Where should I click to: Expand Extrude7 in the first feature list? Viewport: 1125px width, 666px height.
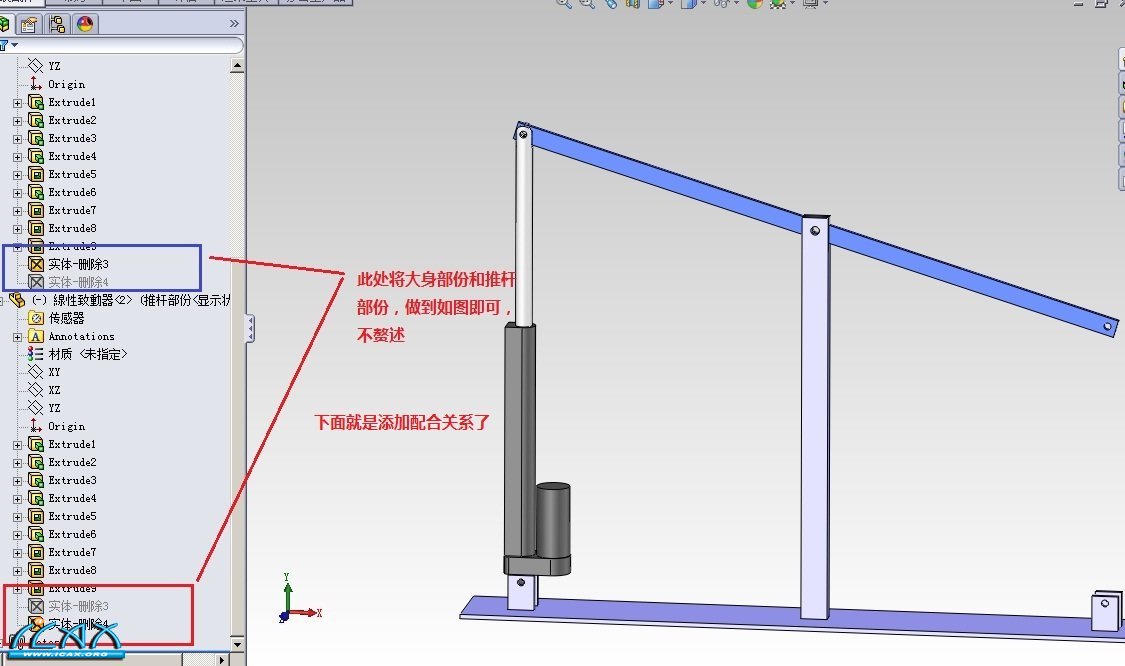[17, 210]
